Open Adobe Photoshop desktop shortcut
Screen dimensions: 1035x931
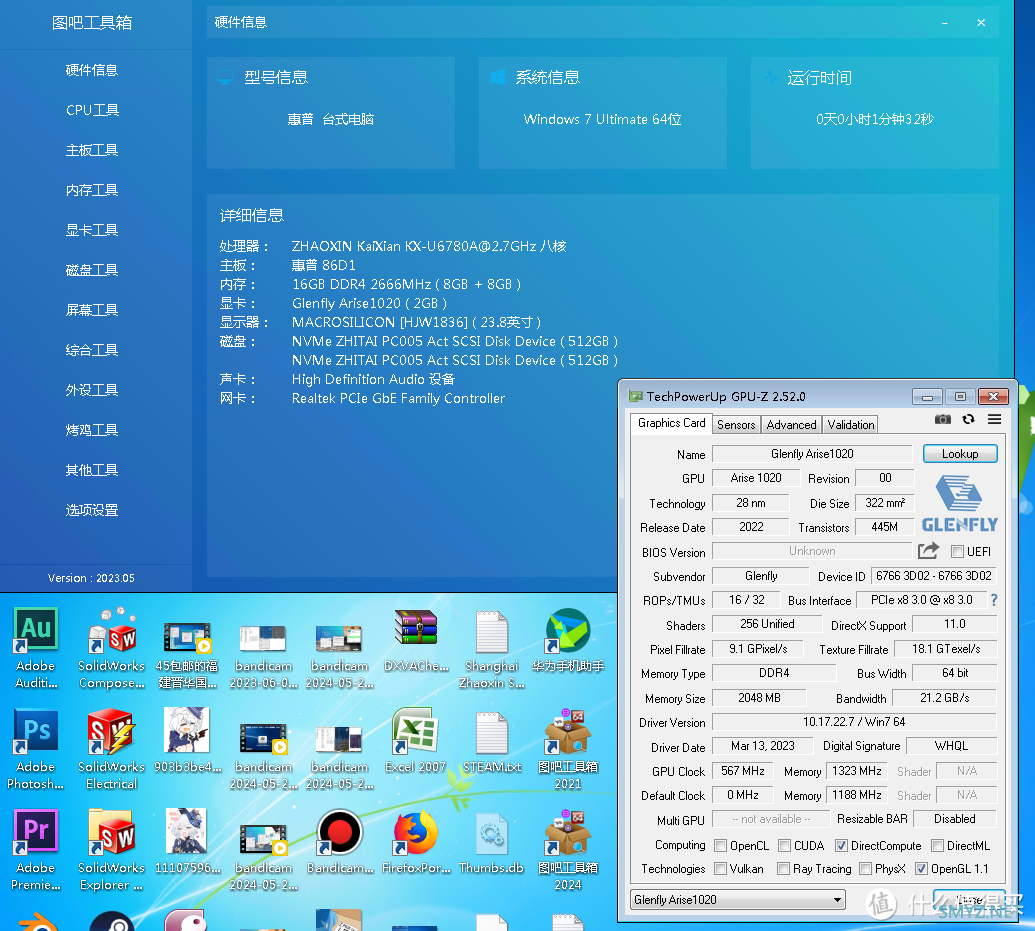[x=36, y=748]
